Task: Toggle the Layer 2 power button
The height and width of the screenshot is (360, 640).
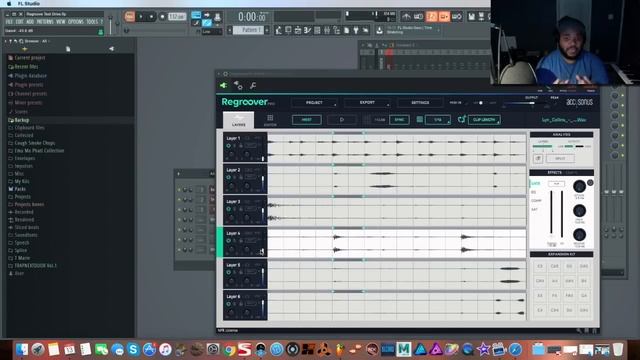Action: [229, 178]
